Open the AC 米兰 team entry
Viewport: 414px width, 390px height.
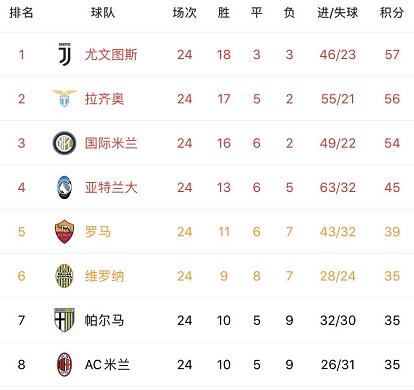pyautogui.click(x=107, y=365)
